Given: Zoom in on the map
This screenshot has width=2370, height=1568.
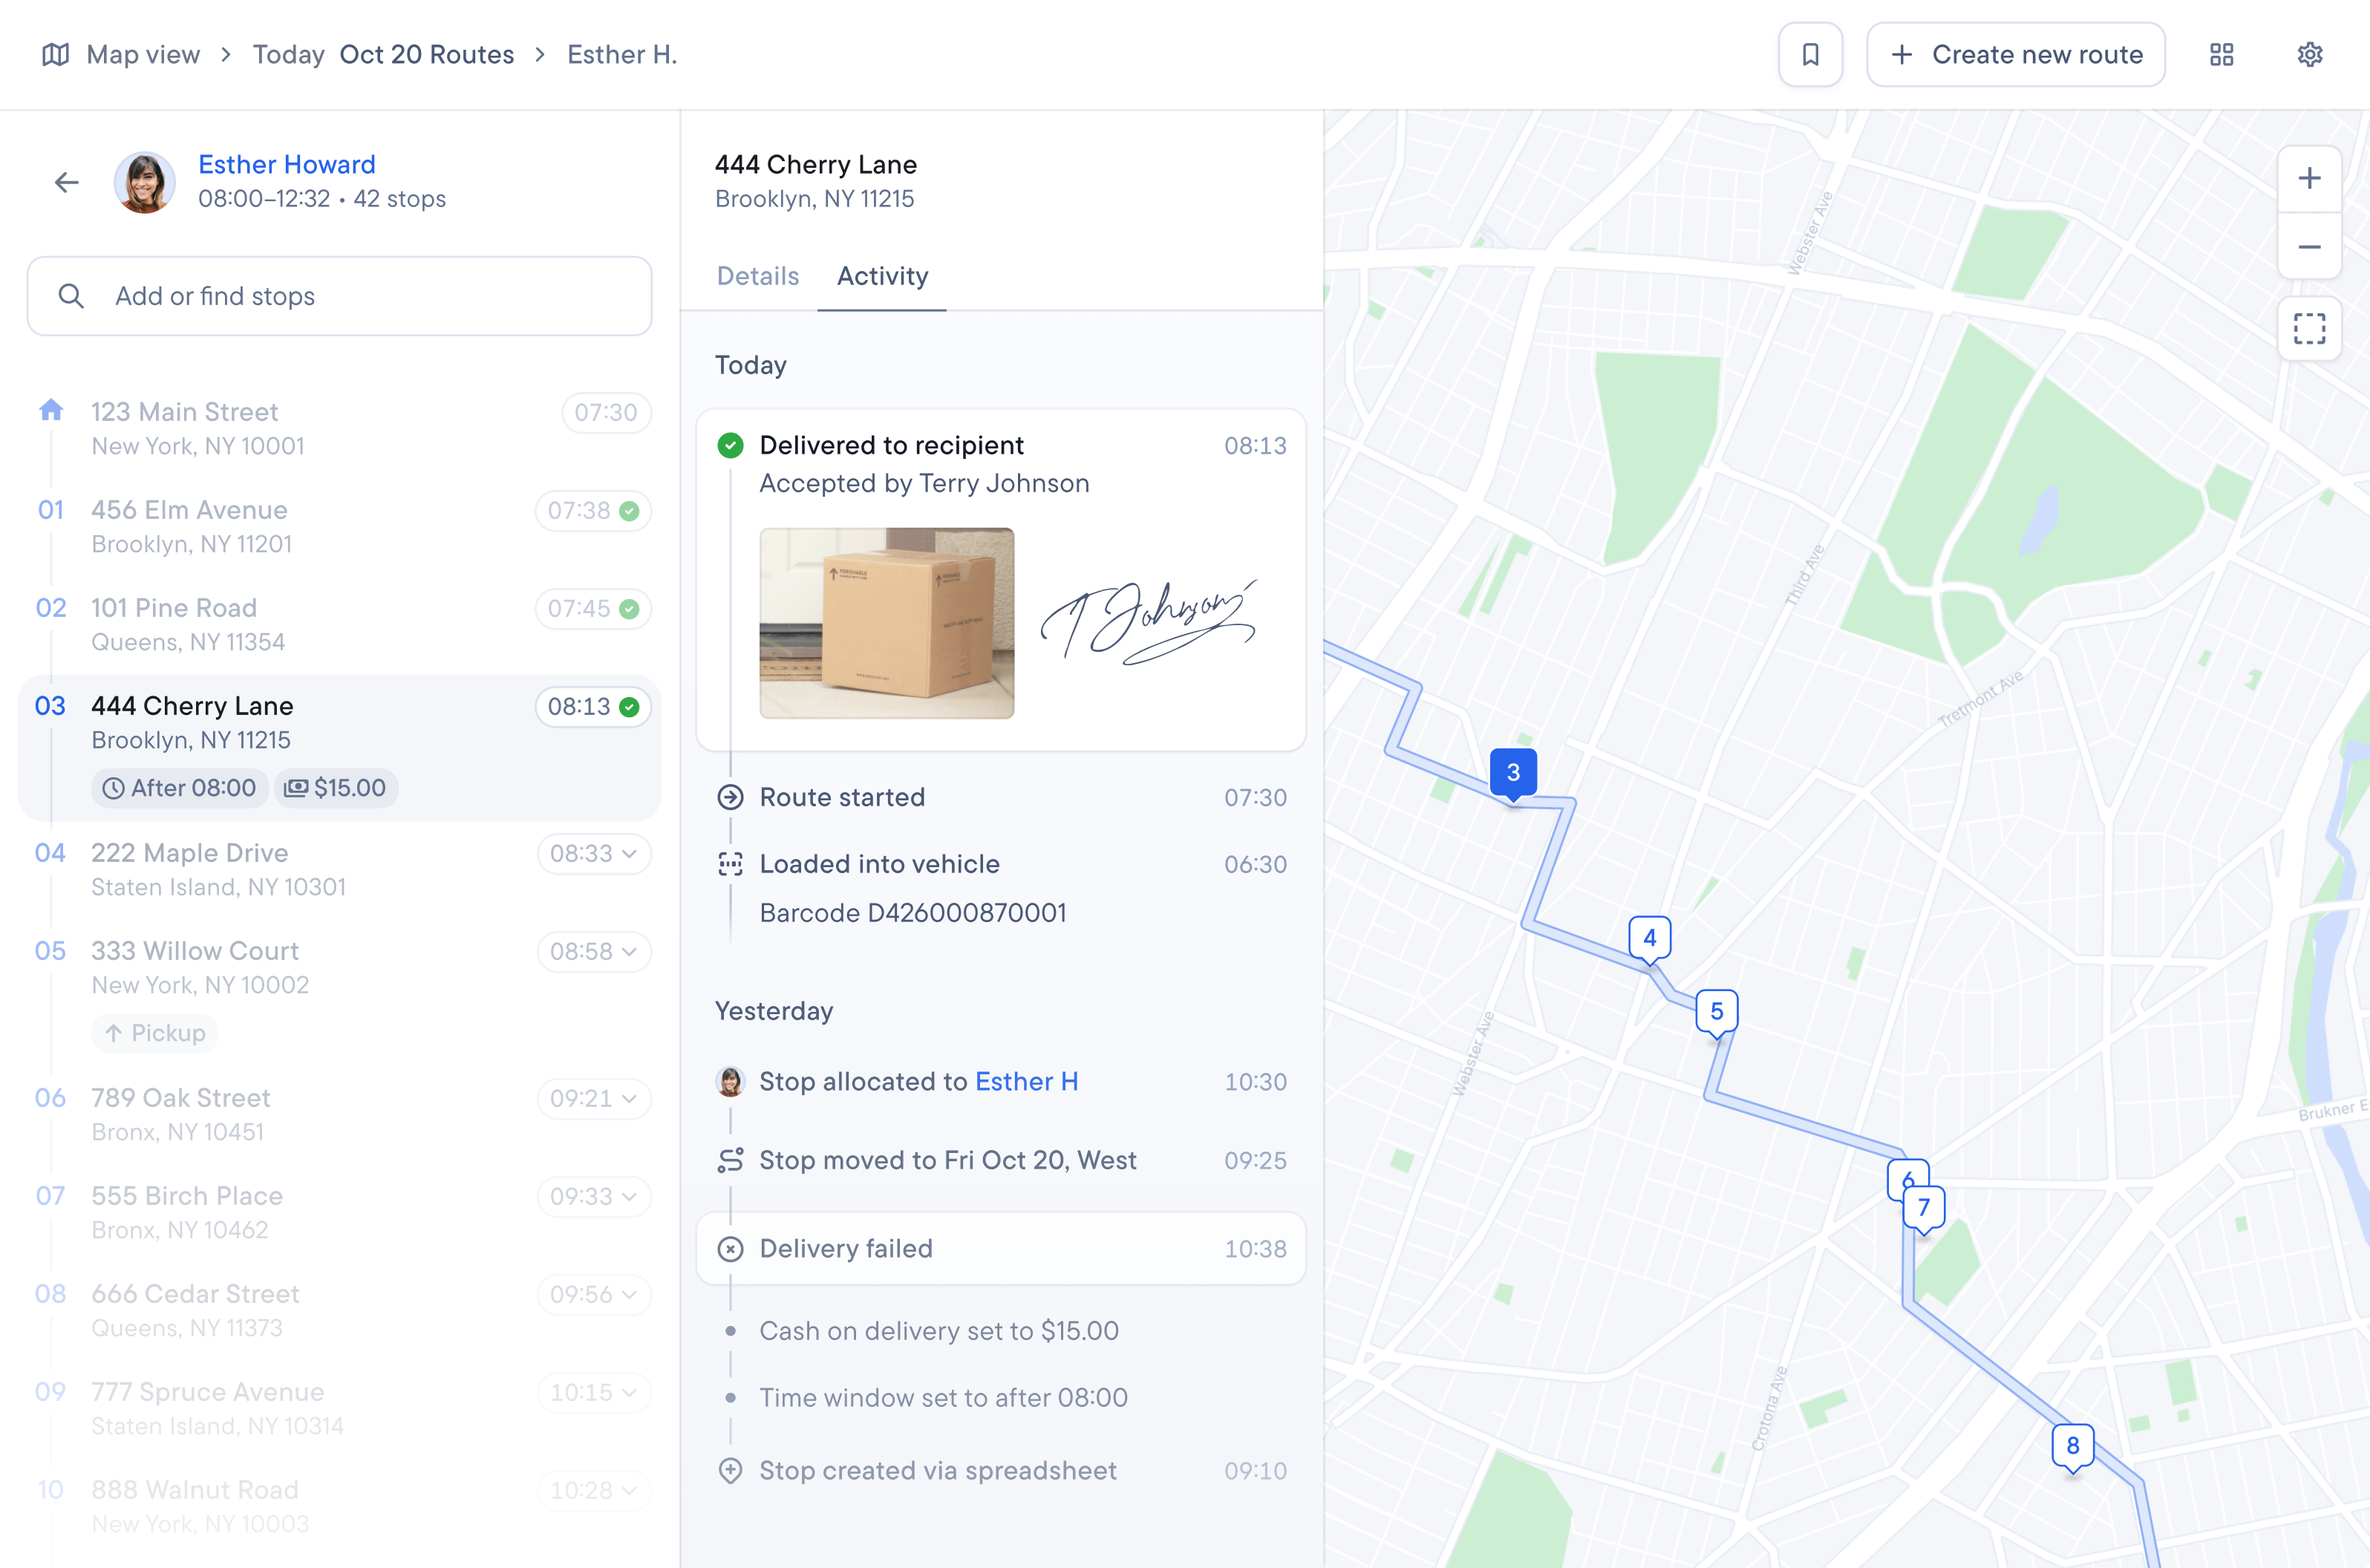Looking at the screenshot, I should coord(2309,179).
